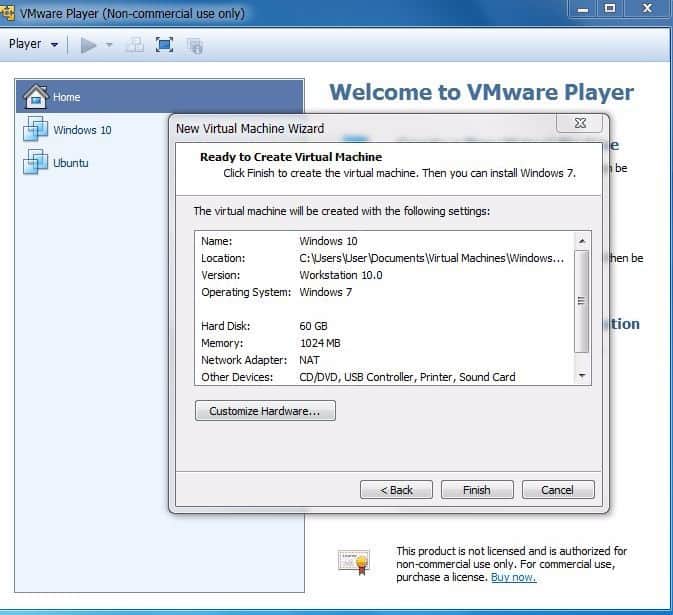Viewport: 673px width, 615px height.
Task: Minimize the VMware Player window
Action: (582, 9)
